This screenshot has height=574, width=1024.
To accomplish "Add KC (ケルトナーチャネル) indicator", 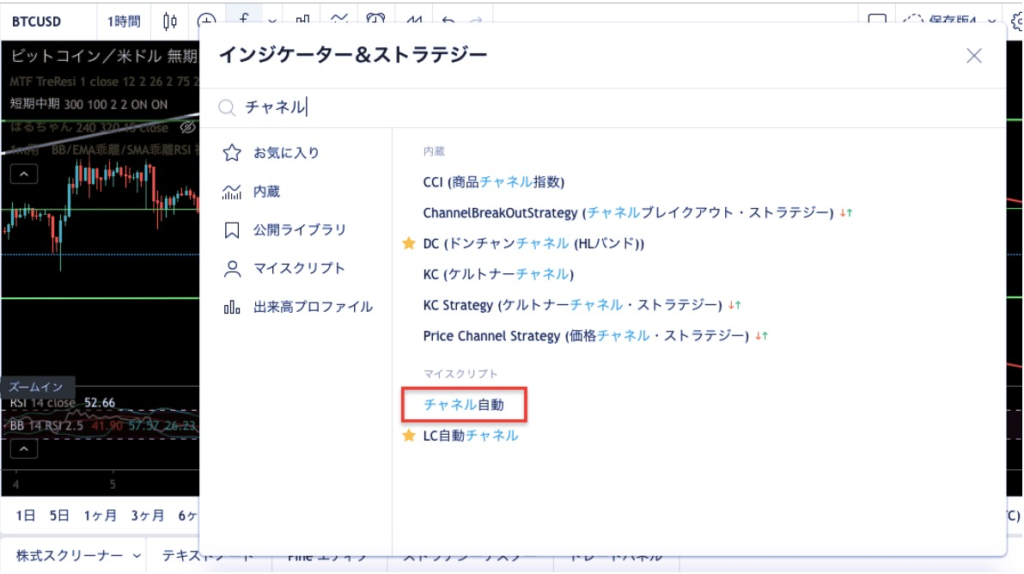I will (498, 274).
